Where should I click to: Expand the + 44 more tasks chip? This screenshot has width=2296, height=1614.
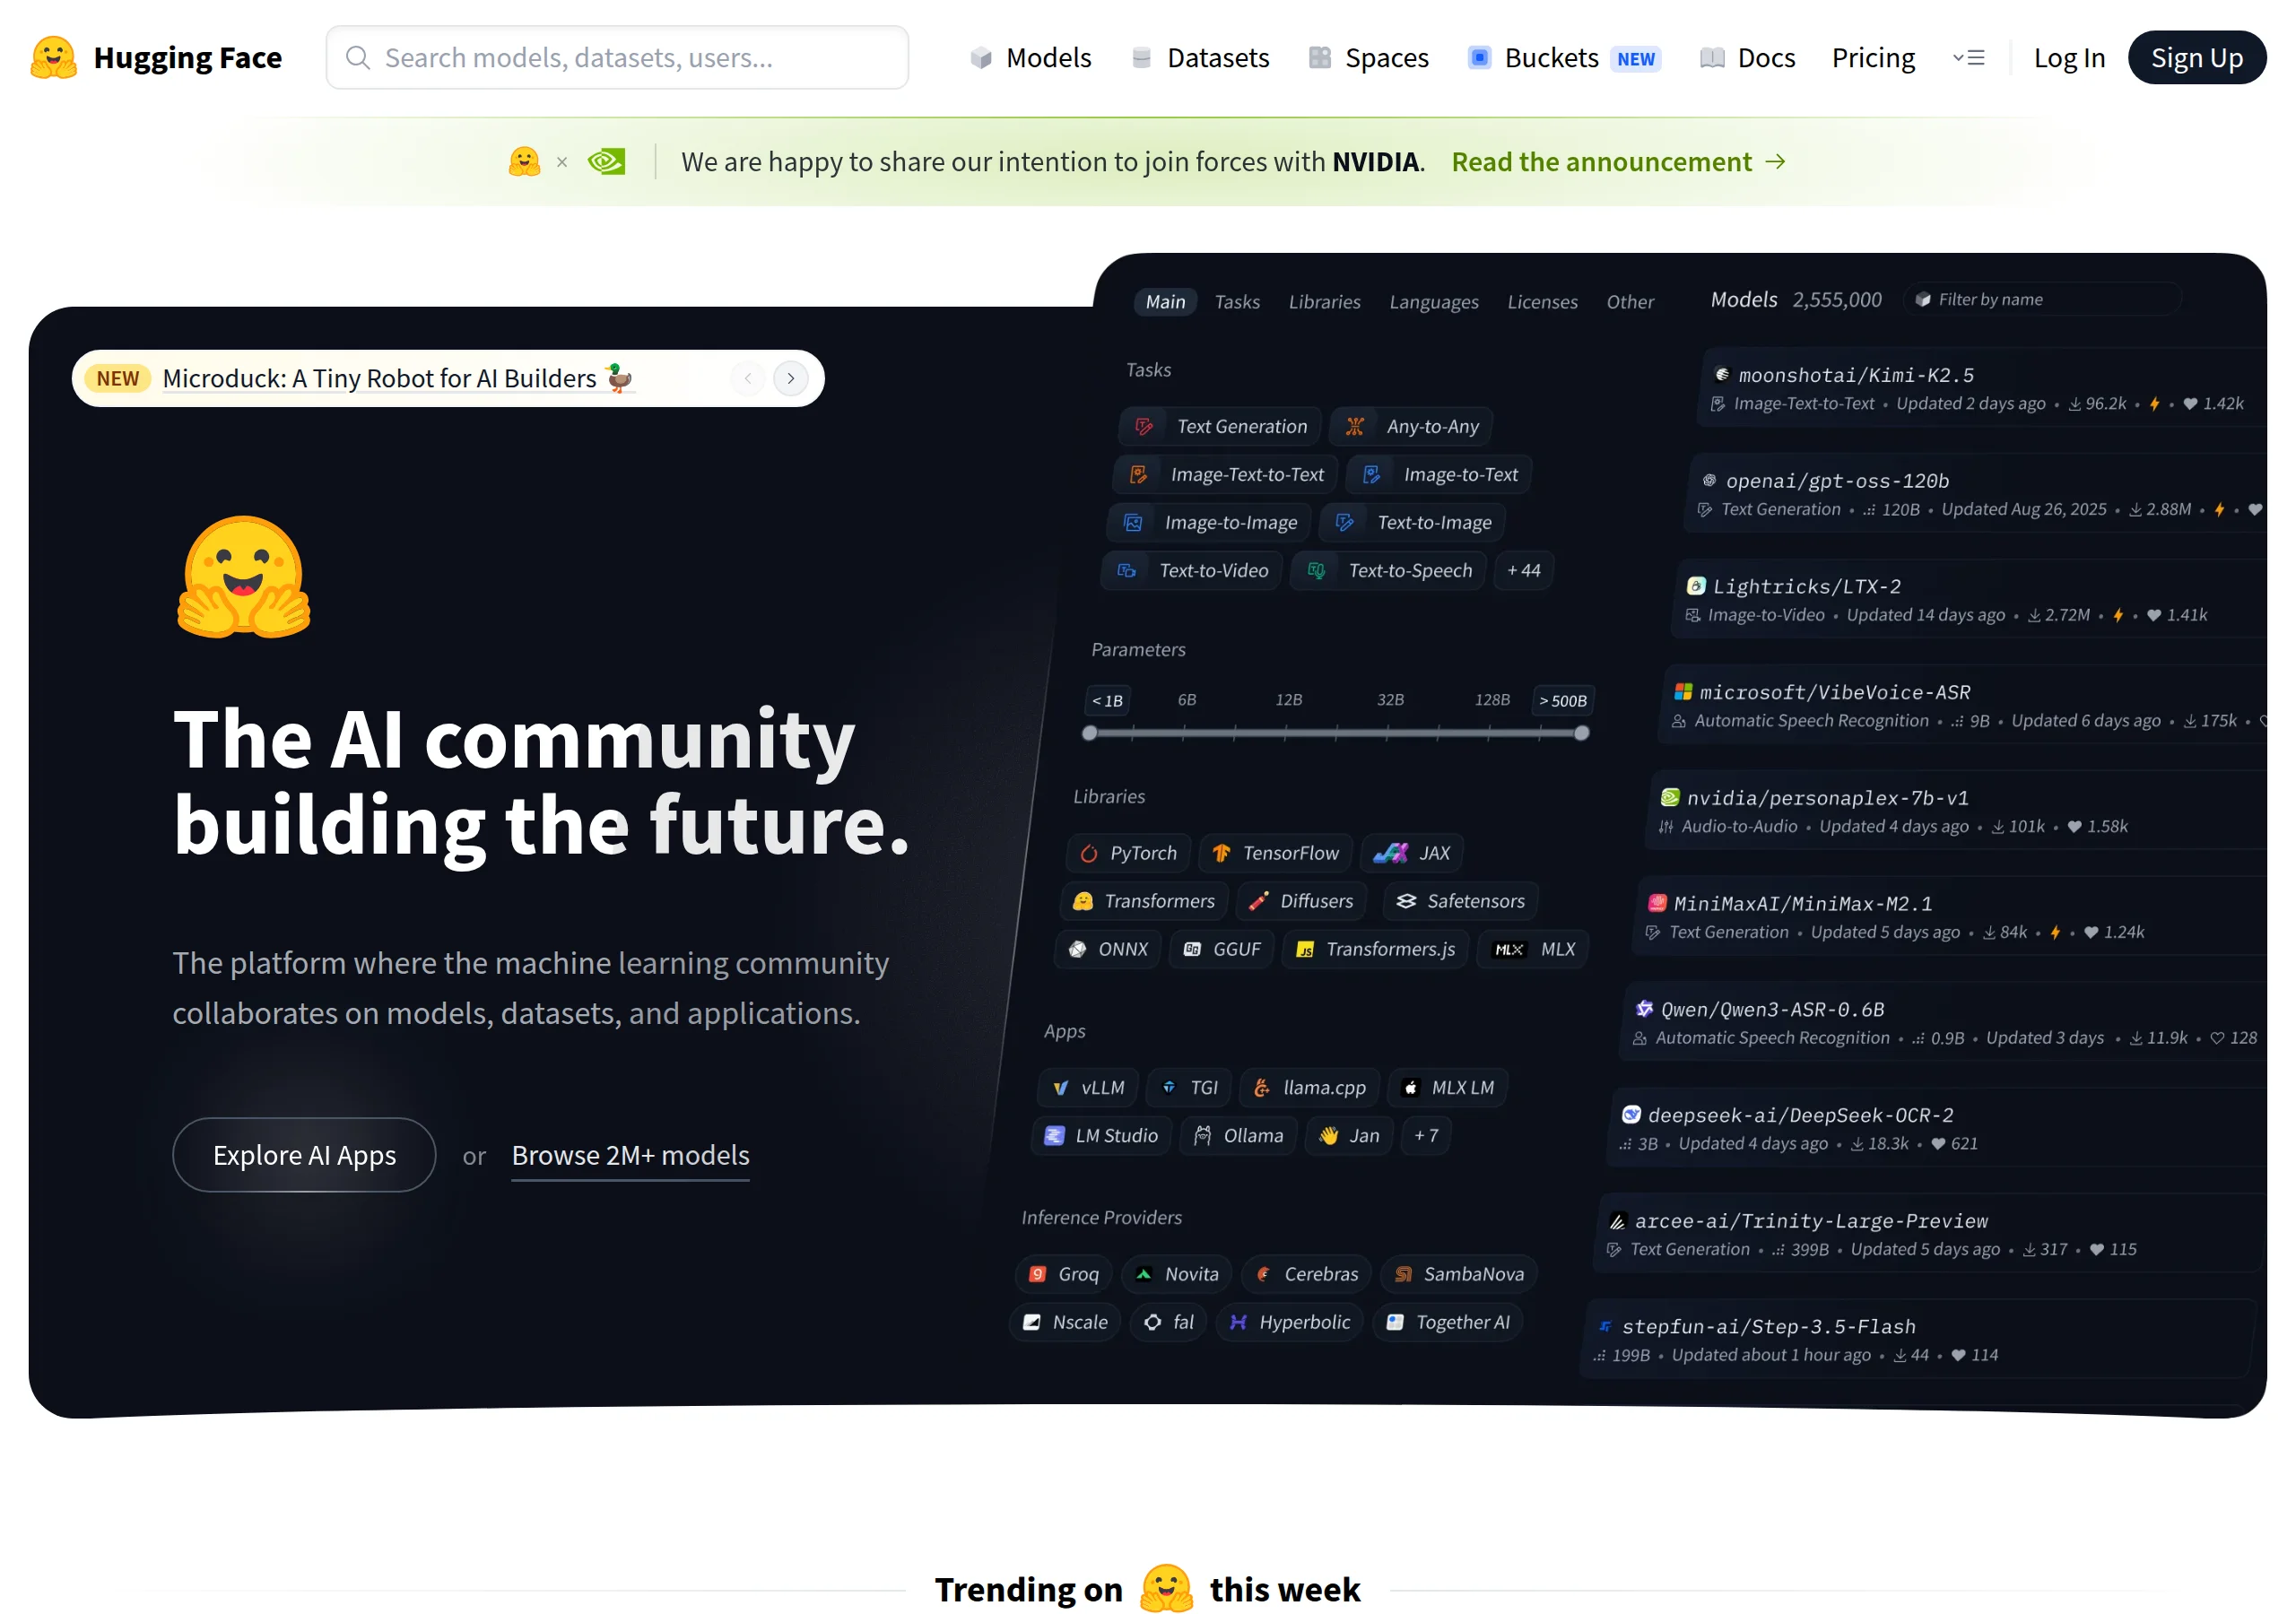click(x=1523, y=570)
